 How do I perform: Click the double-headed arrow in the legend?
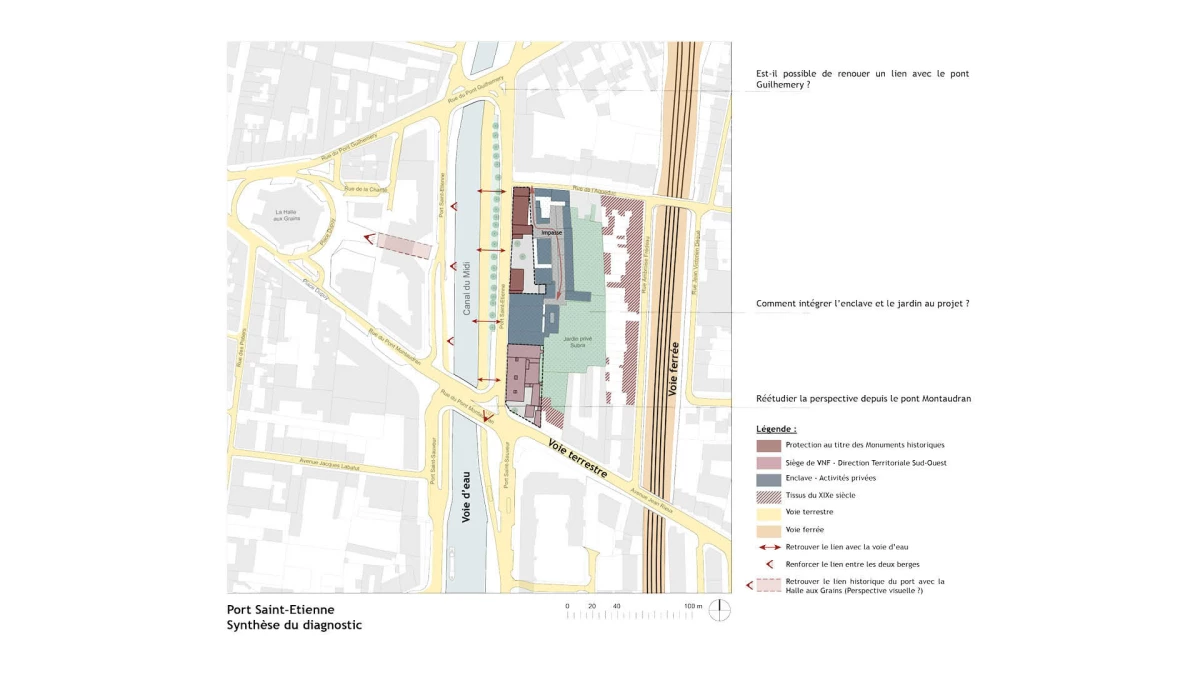tap(768, 547)
